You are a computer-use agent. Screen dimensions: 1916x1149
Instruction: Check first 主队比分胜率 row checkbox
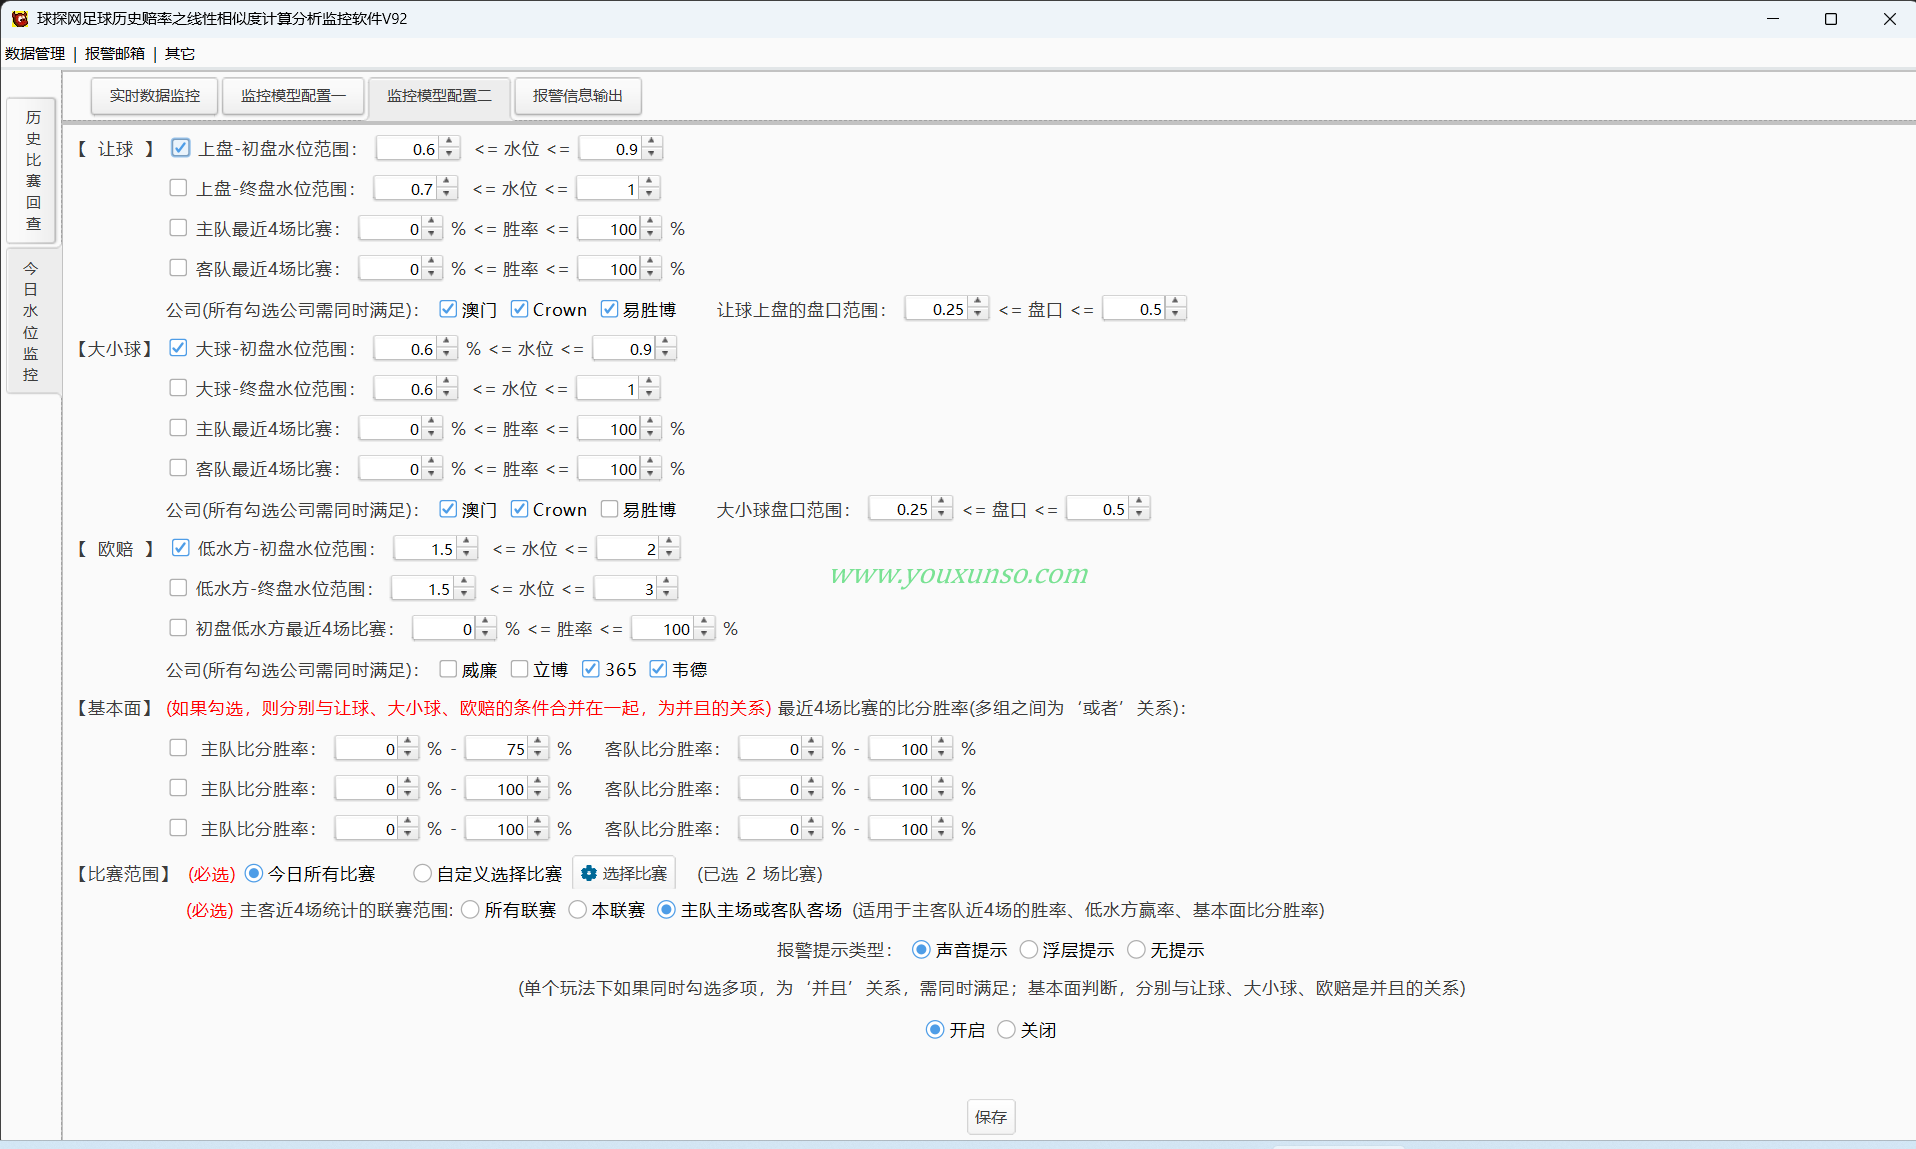(x=178, y=748)
